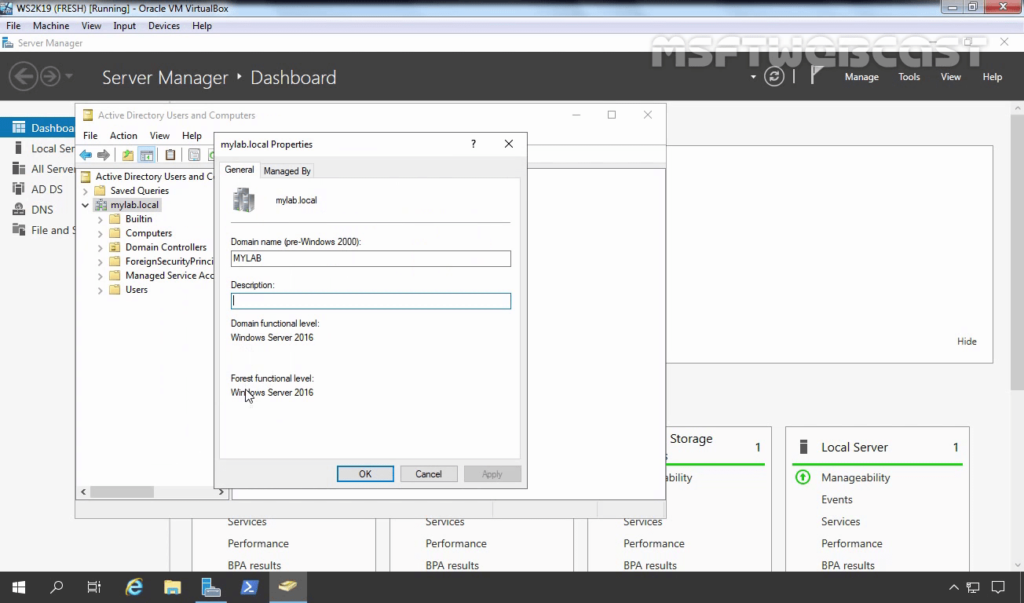Collapse the mylab.local tree node

point(85,205)
